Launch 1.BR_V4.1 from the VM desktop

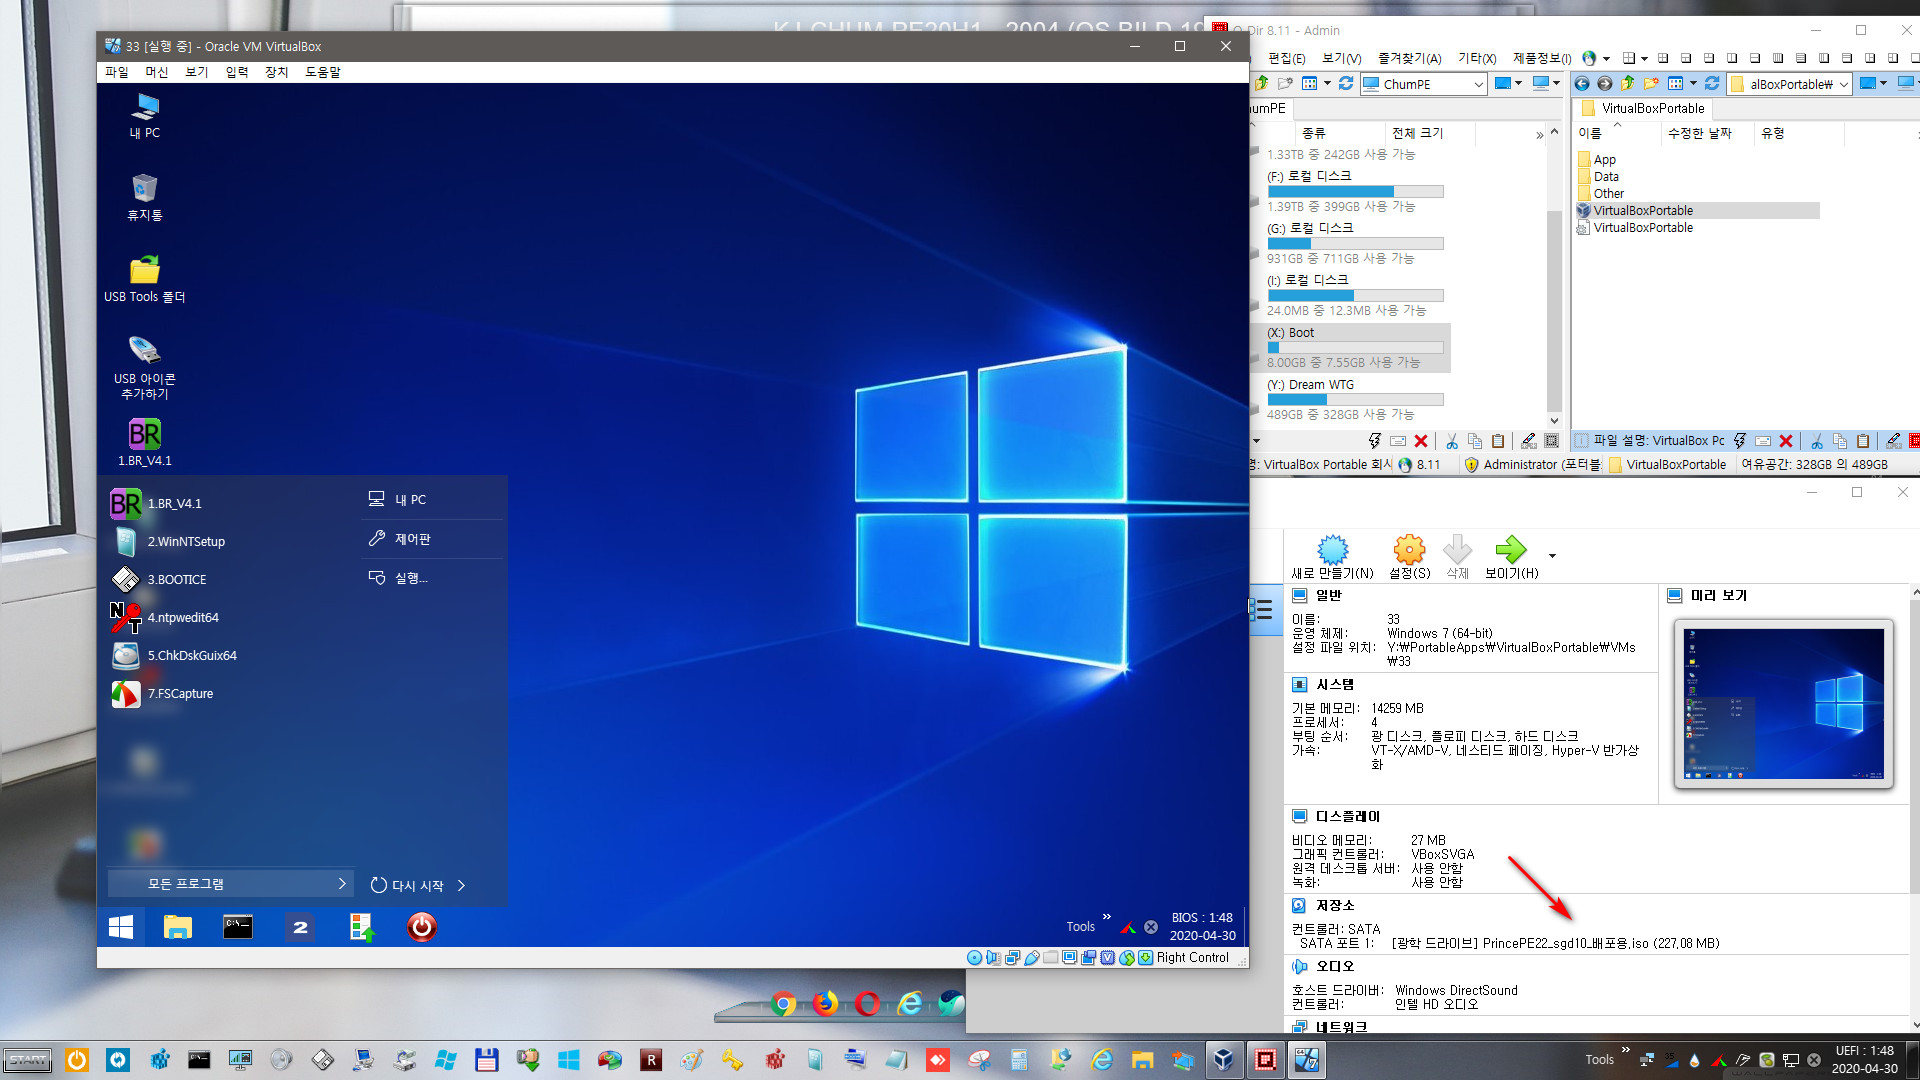click(145, 442)
